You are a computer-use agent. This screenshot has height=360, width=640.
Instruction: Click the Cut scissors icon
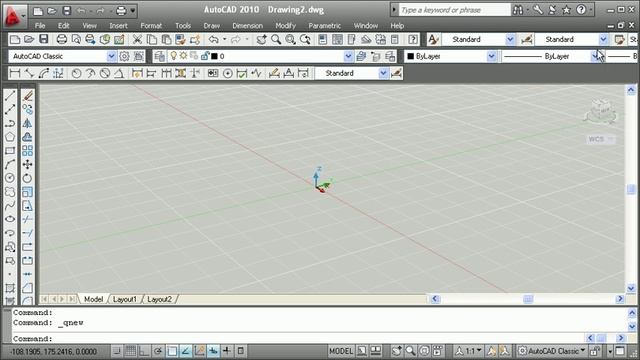(137, 39)
